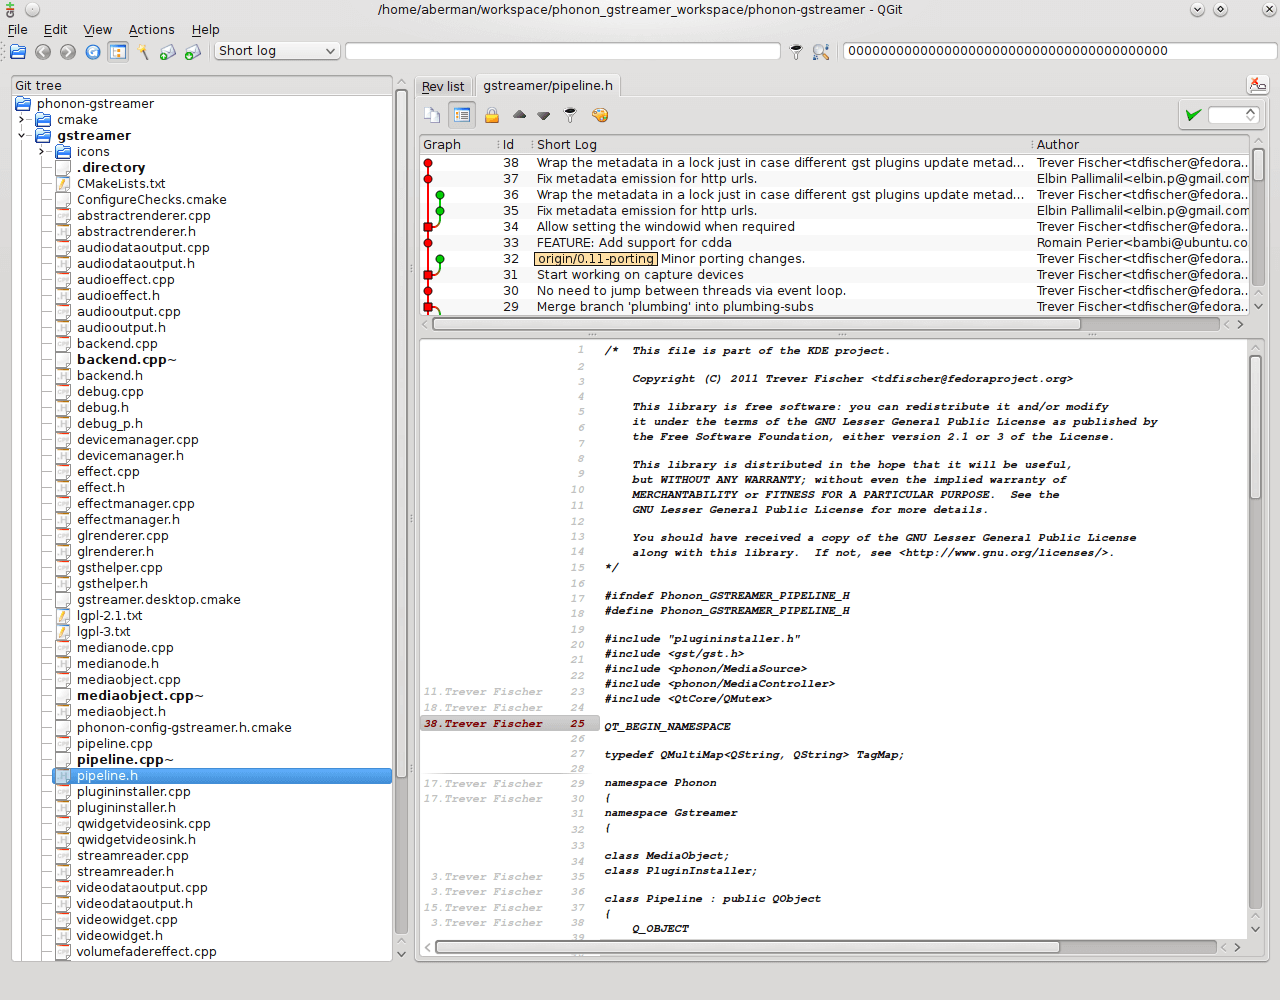
Task: Select videowidget.cpp in the tree
Action: pyautogui.click(x=127, y=920)
